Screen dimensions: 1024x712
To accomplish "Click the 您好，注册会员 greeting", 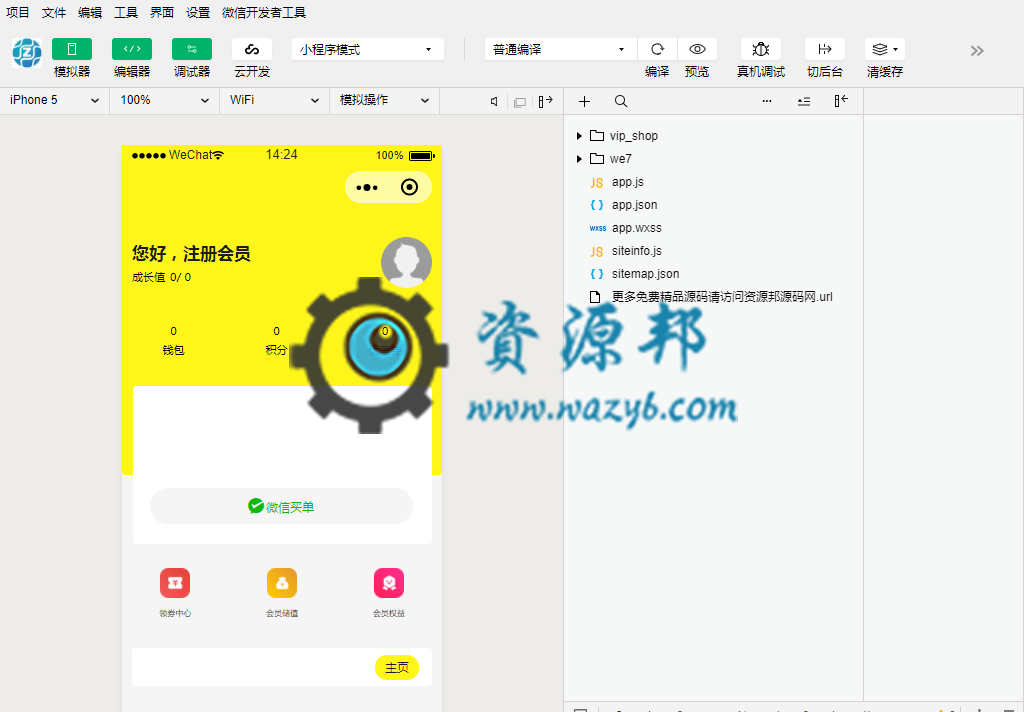I will pos(191,253).
